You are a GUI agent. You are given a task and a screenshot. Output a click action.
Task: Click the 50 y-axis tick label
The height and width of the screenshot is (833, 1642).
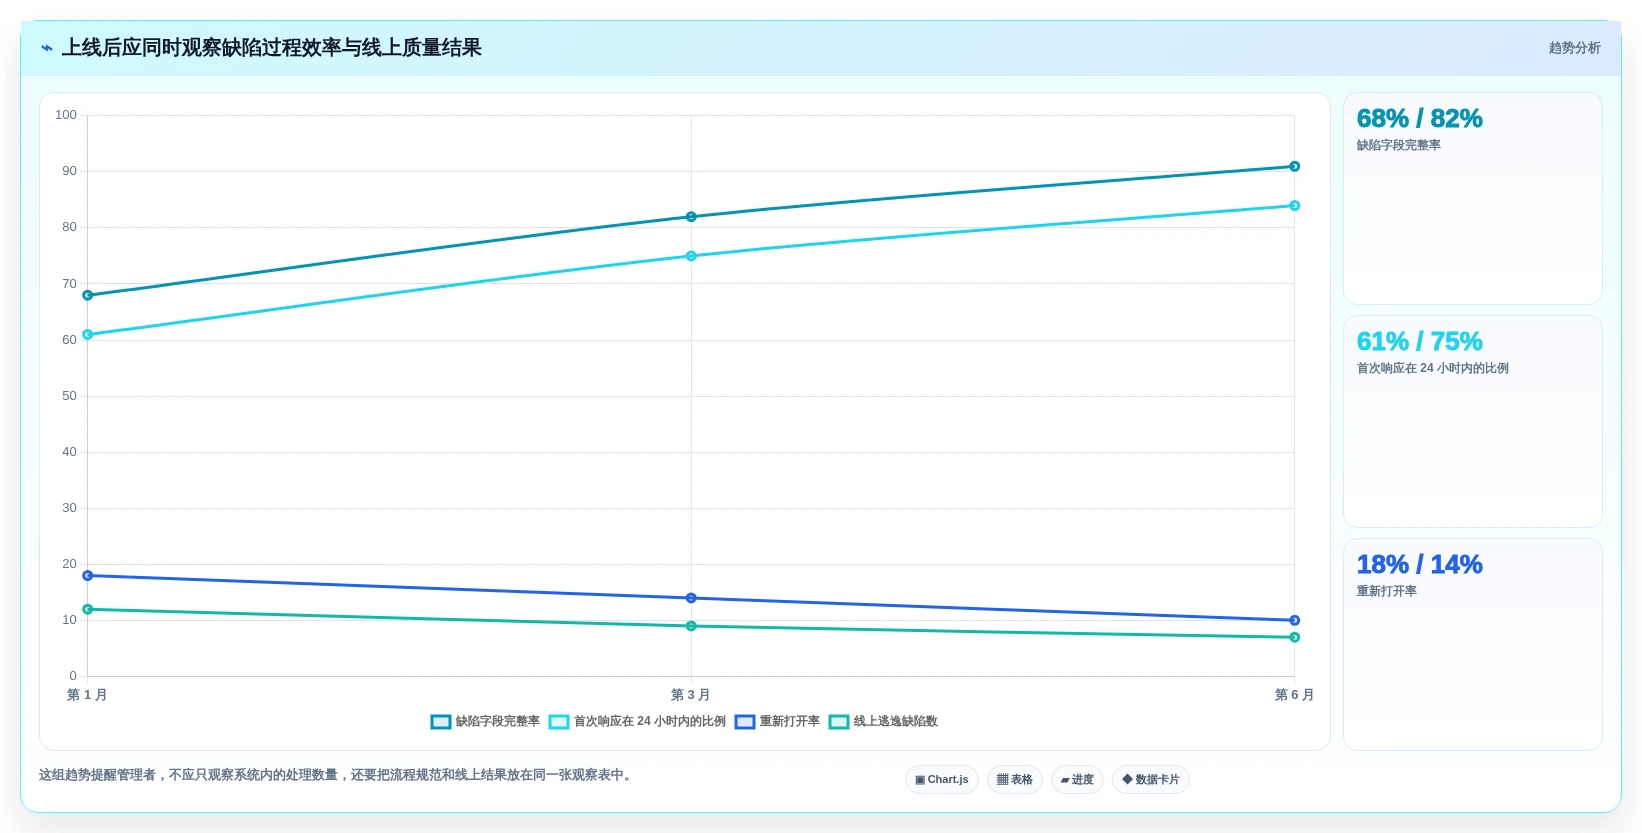[69, 396]
